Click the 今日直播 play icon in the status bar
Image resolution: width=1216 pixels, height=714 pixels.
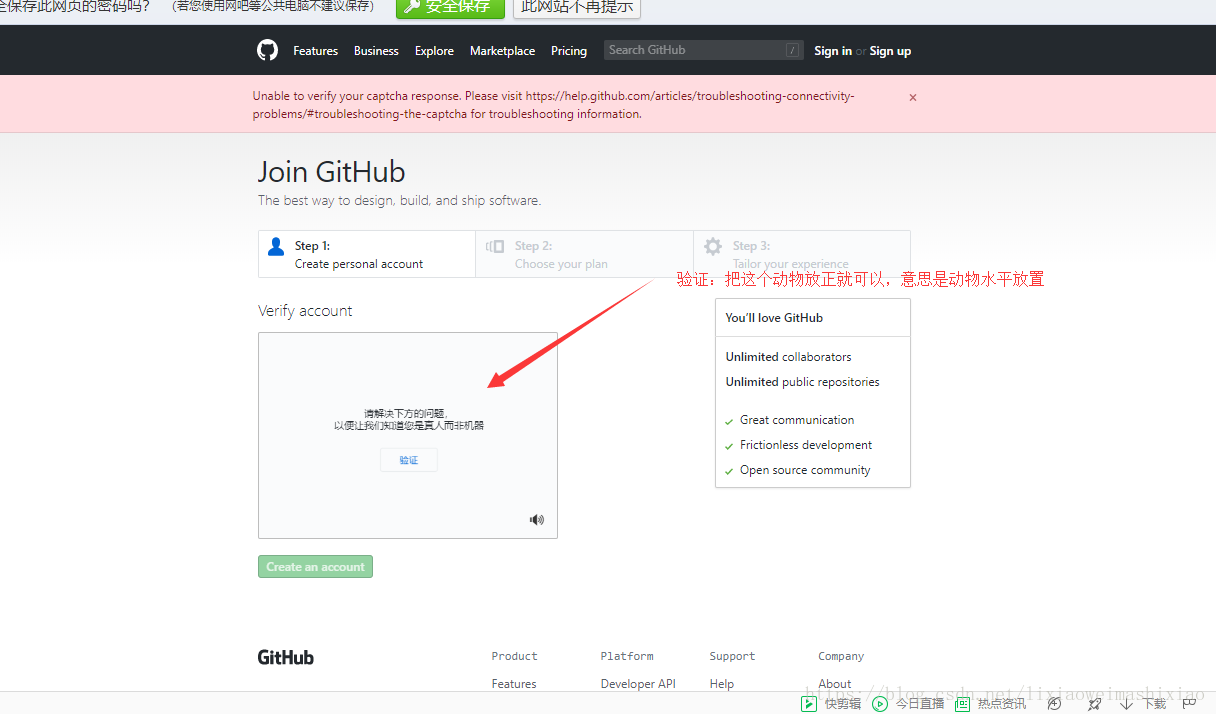click(x=880, y=704)
